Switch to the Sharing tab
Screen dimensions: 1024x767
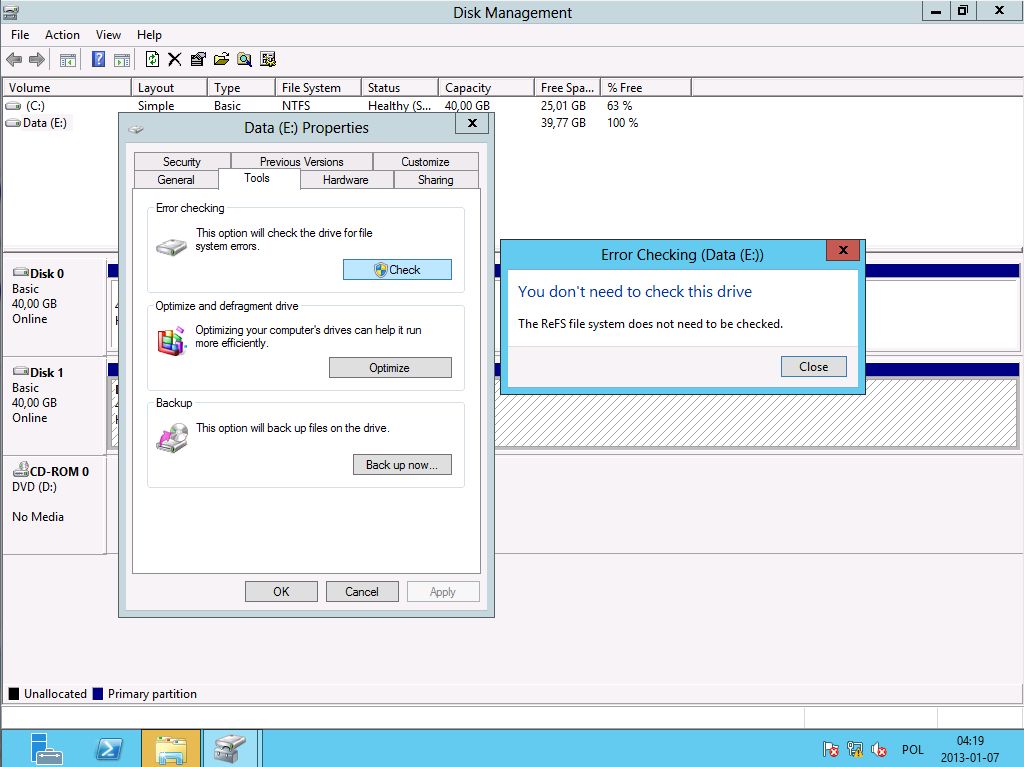point(436,180)
